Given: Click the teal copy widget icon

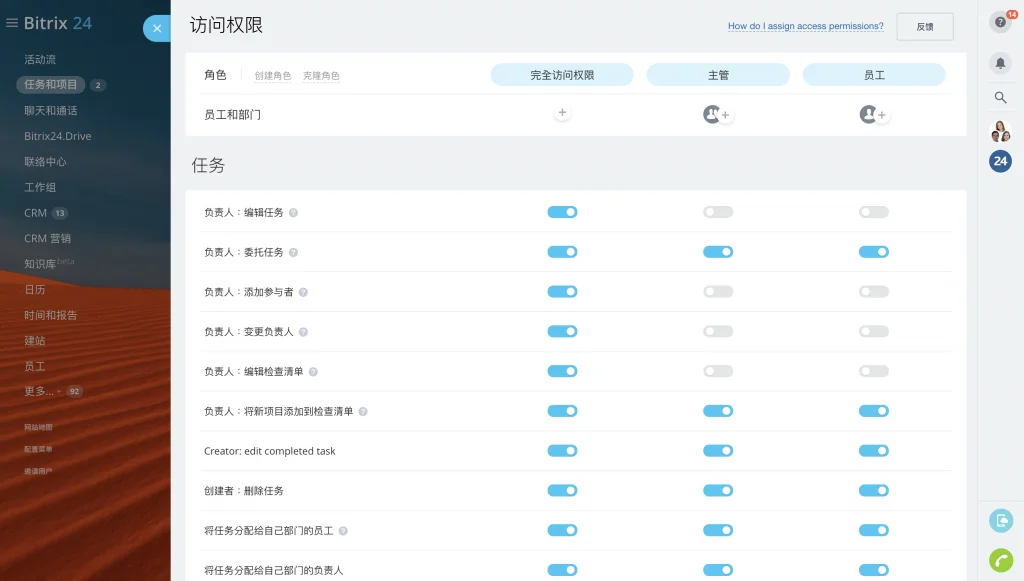Looking at the screenshot, I should 1001,520.
